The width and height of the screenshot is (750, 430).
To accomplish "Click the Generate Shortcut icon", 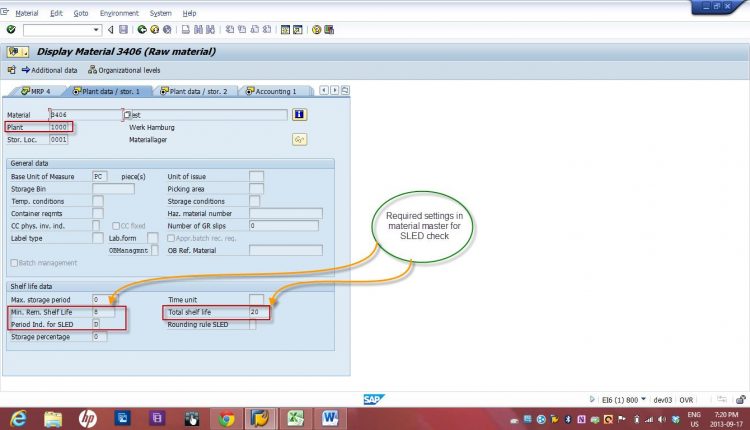I will click(298, 30).
